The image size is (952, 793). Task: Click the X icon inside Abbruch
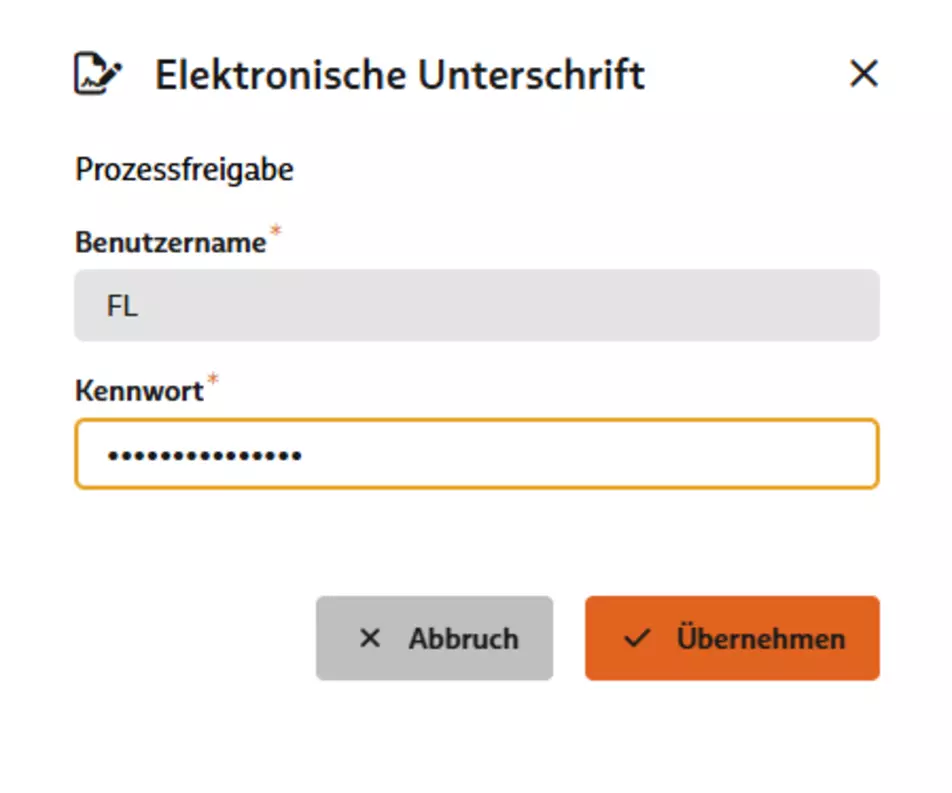point(370,638)
